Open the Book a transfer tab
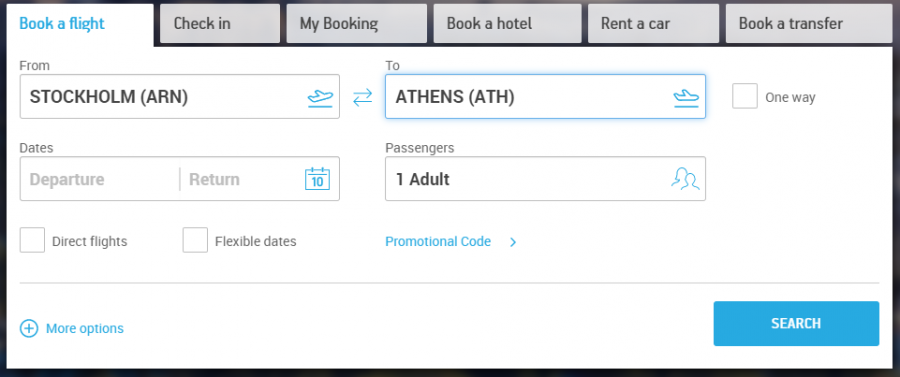Screen dimensions: 900x377 tap(810, 24)
